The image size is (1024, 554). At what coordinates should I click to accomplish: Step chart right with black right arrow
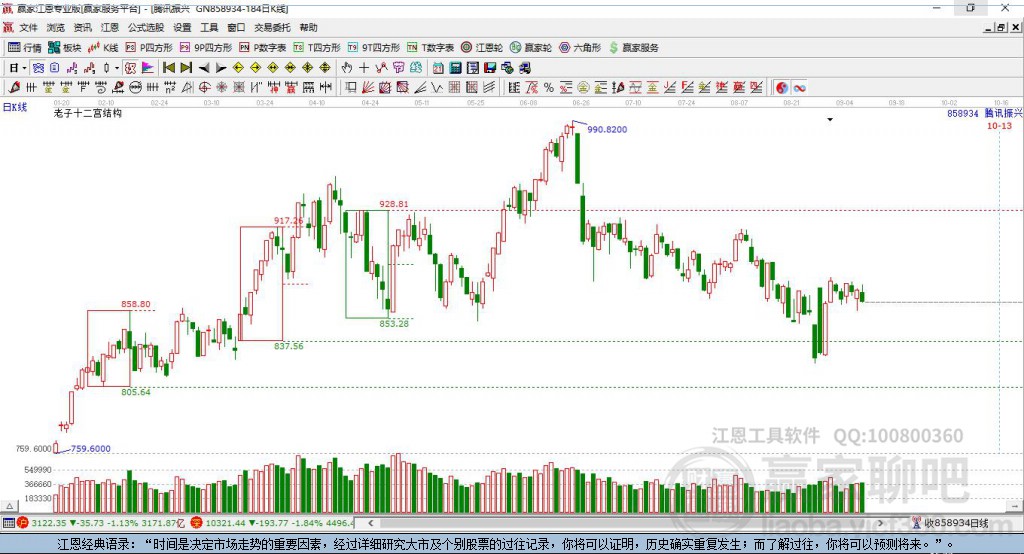(221, 68)
